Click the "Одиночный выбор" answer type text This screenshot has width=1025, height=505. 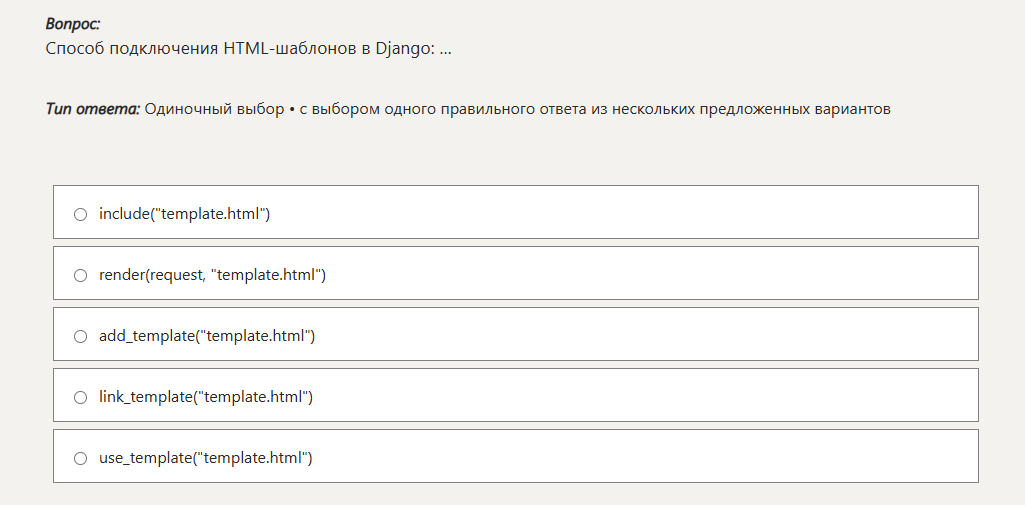(x=214, y=109)
